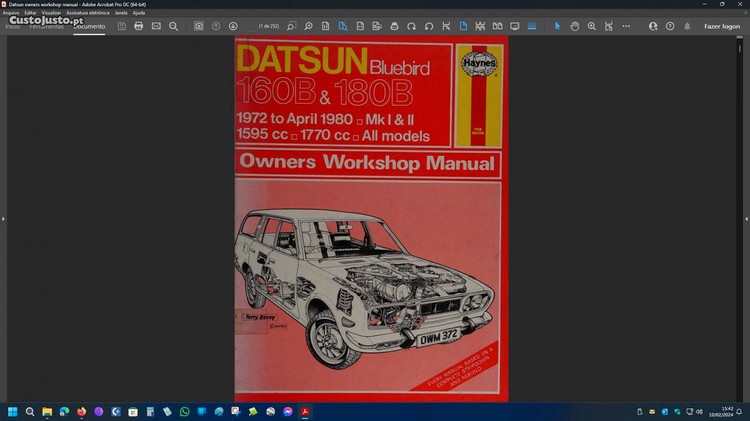Click the Send by email envelope icon

(156, 26)
